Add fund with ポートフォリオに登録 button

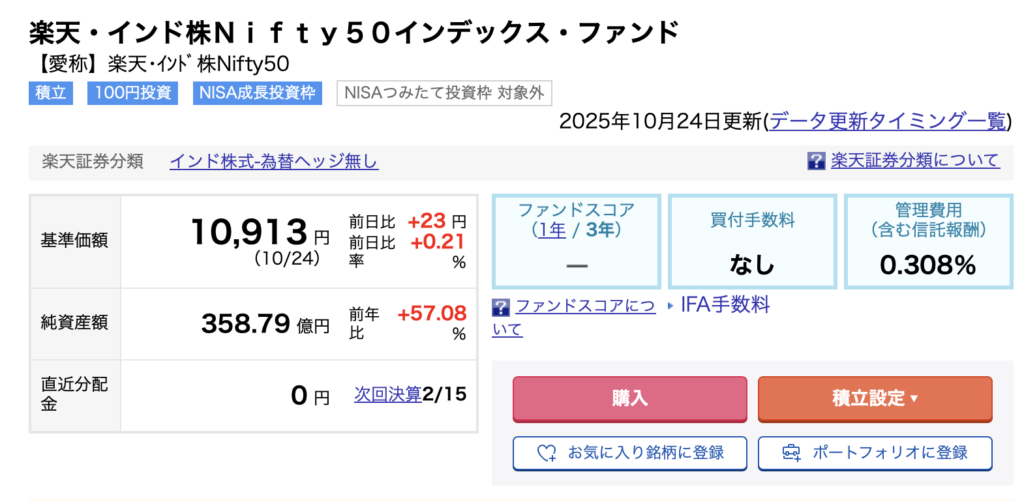(x=875, y=453)
